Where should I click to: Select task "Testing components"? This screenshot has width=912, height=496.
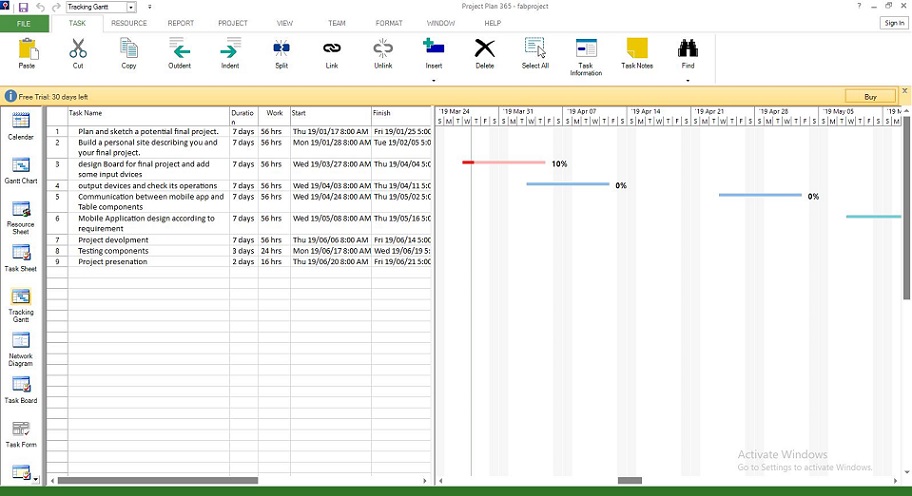(113, 251)
